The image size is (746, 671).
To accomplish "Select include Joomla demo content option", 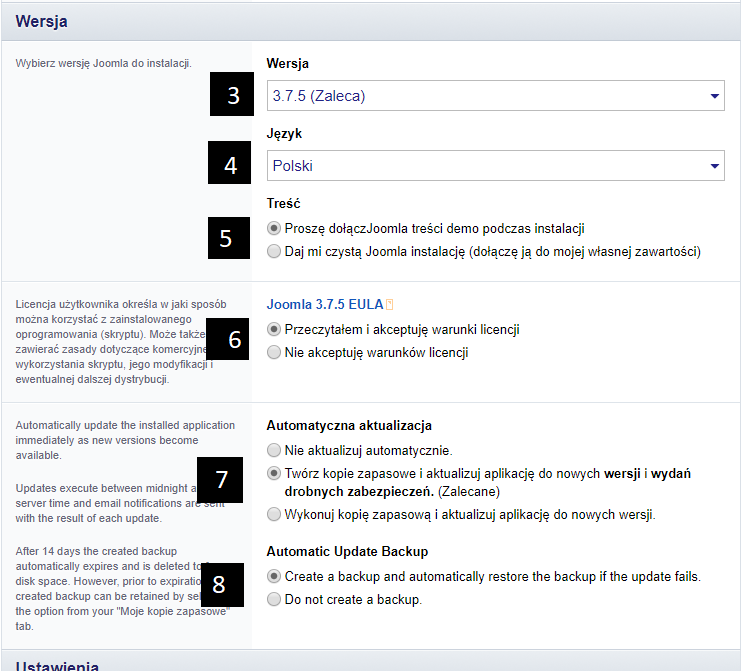I will [x=274, y=228].
